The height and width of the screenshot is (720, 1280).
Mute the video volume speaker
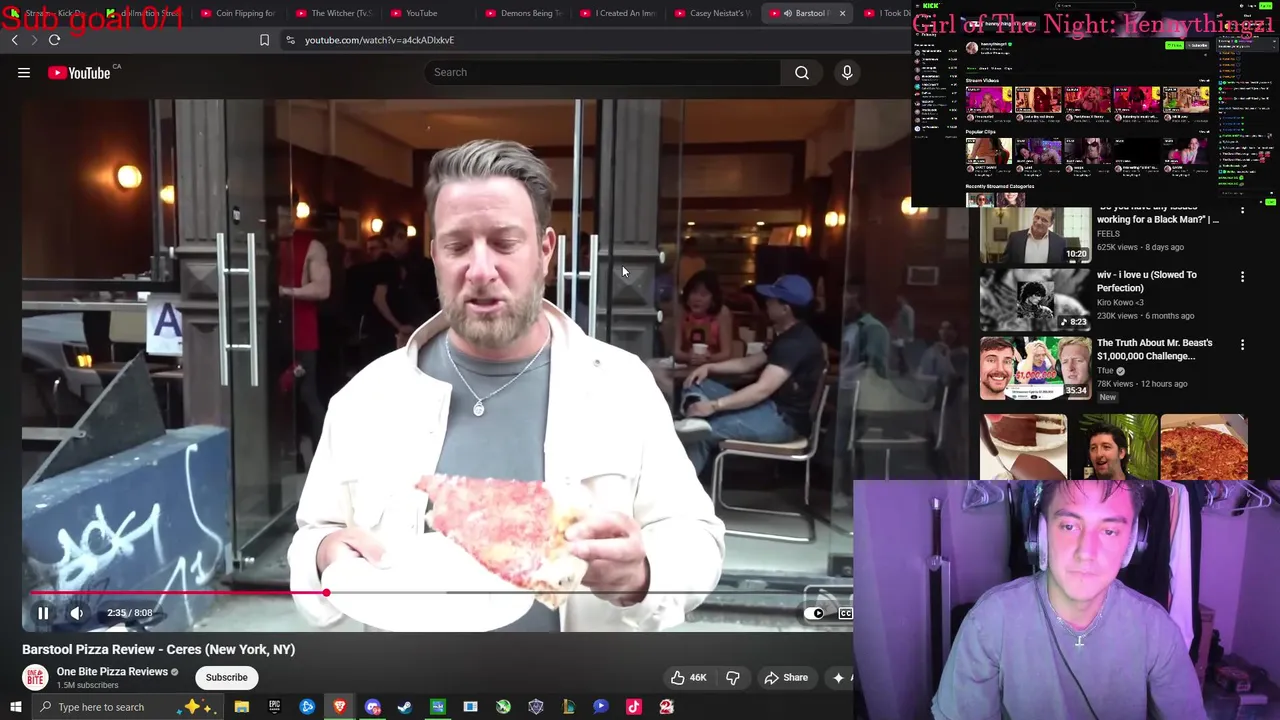click(77, 613)
